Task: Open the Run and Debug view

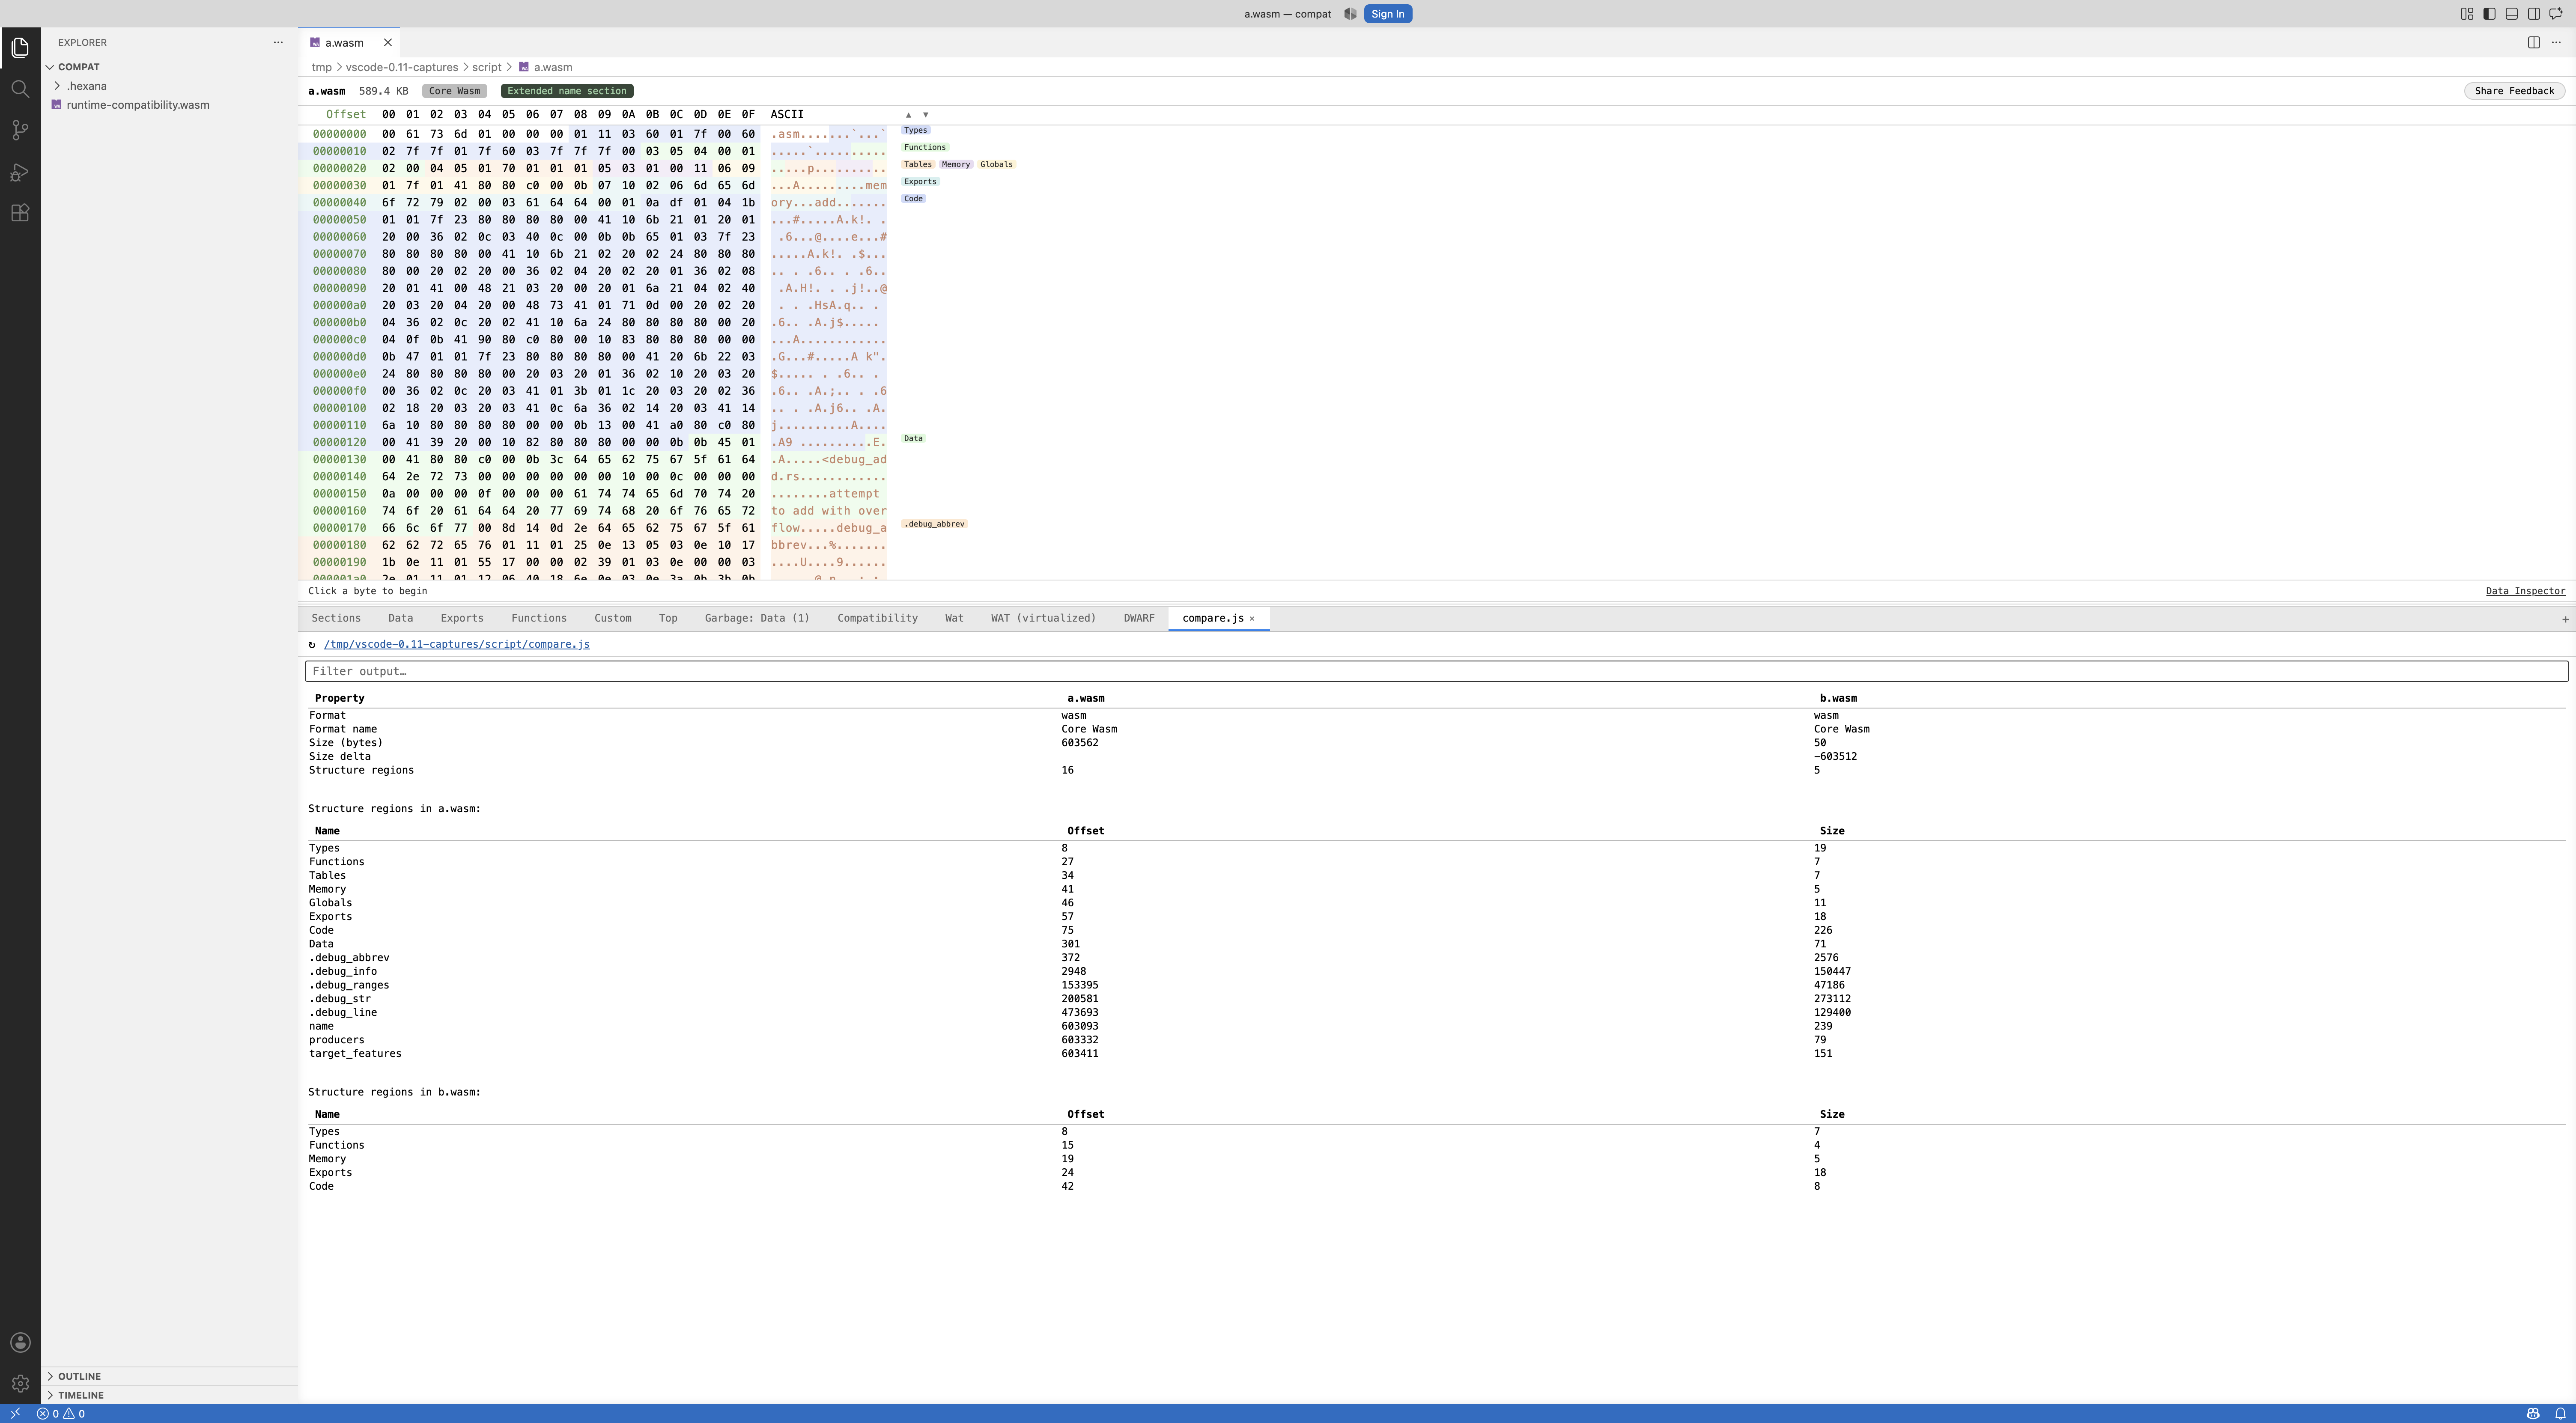Action: [20, 172]
